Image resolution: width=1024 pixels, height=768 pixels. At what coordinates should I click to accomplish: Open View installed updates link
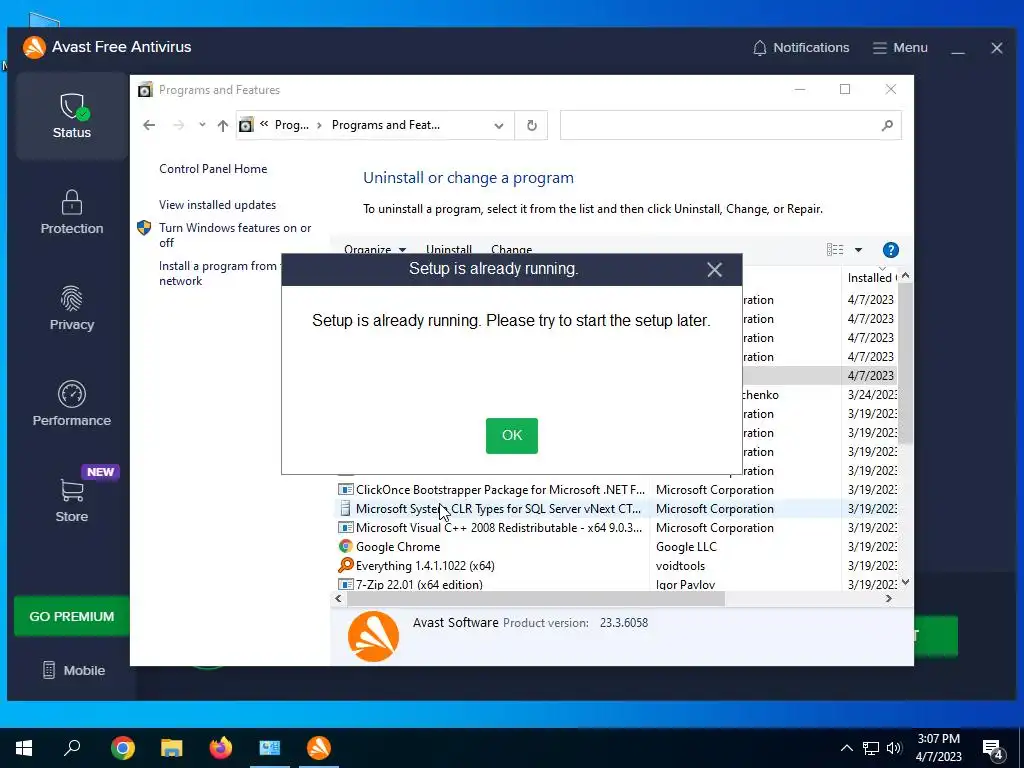(x=217, y=205)
